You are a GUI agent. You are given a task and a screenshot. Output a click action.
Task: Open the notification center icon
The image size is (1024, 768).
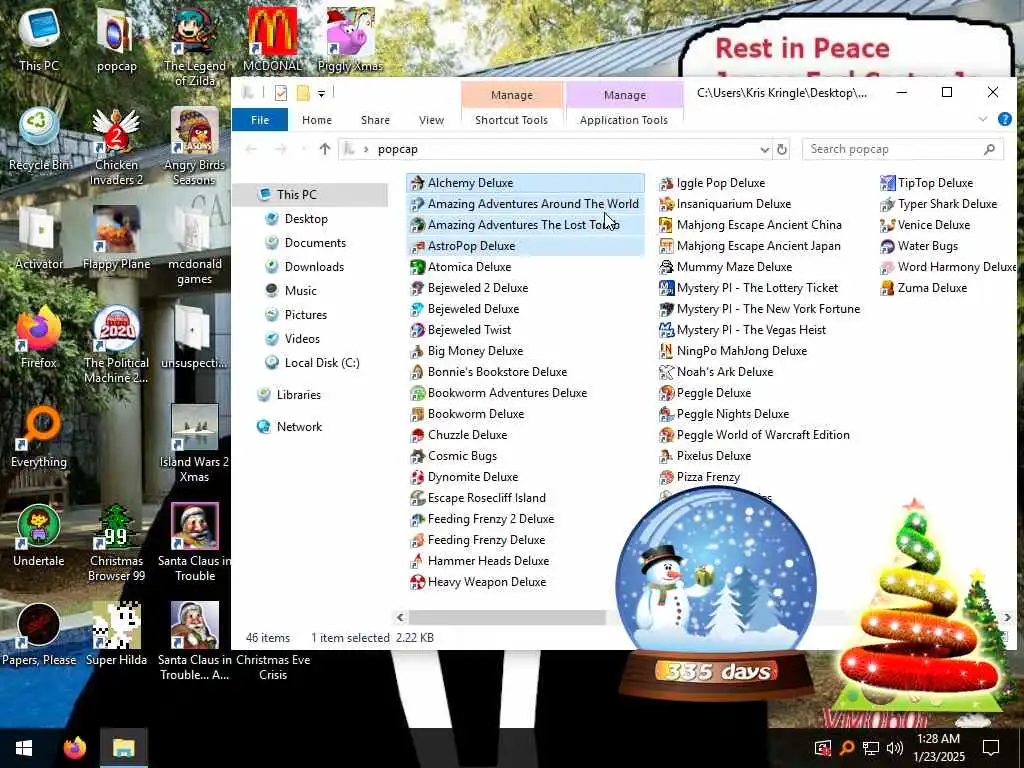tap(991, 748)
